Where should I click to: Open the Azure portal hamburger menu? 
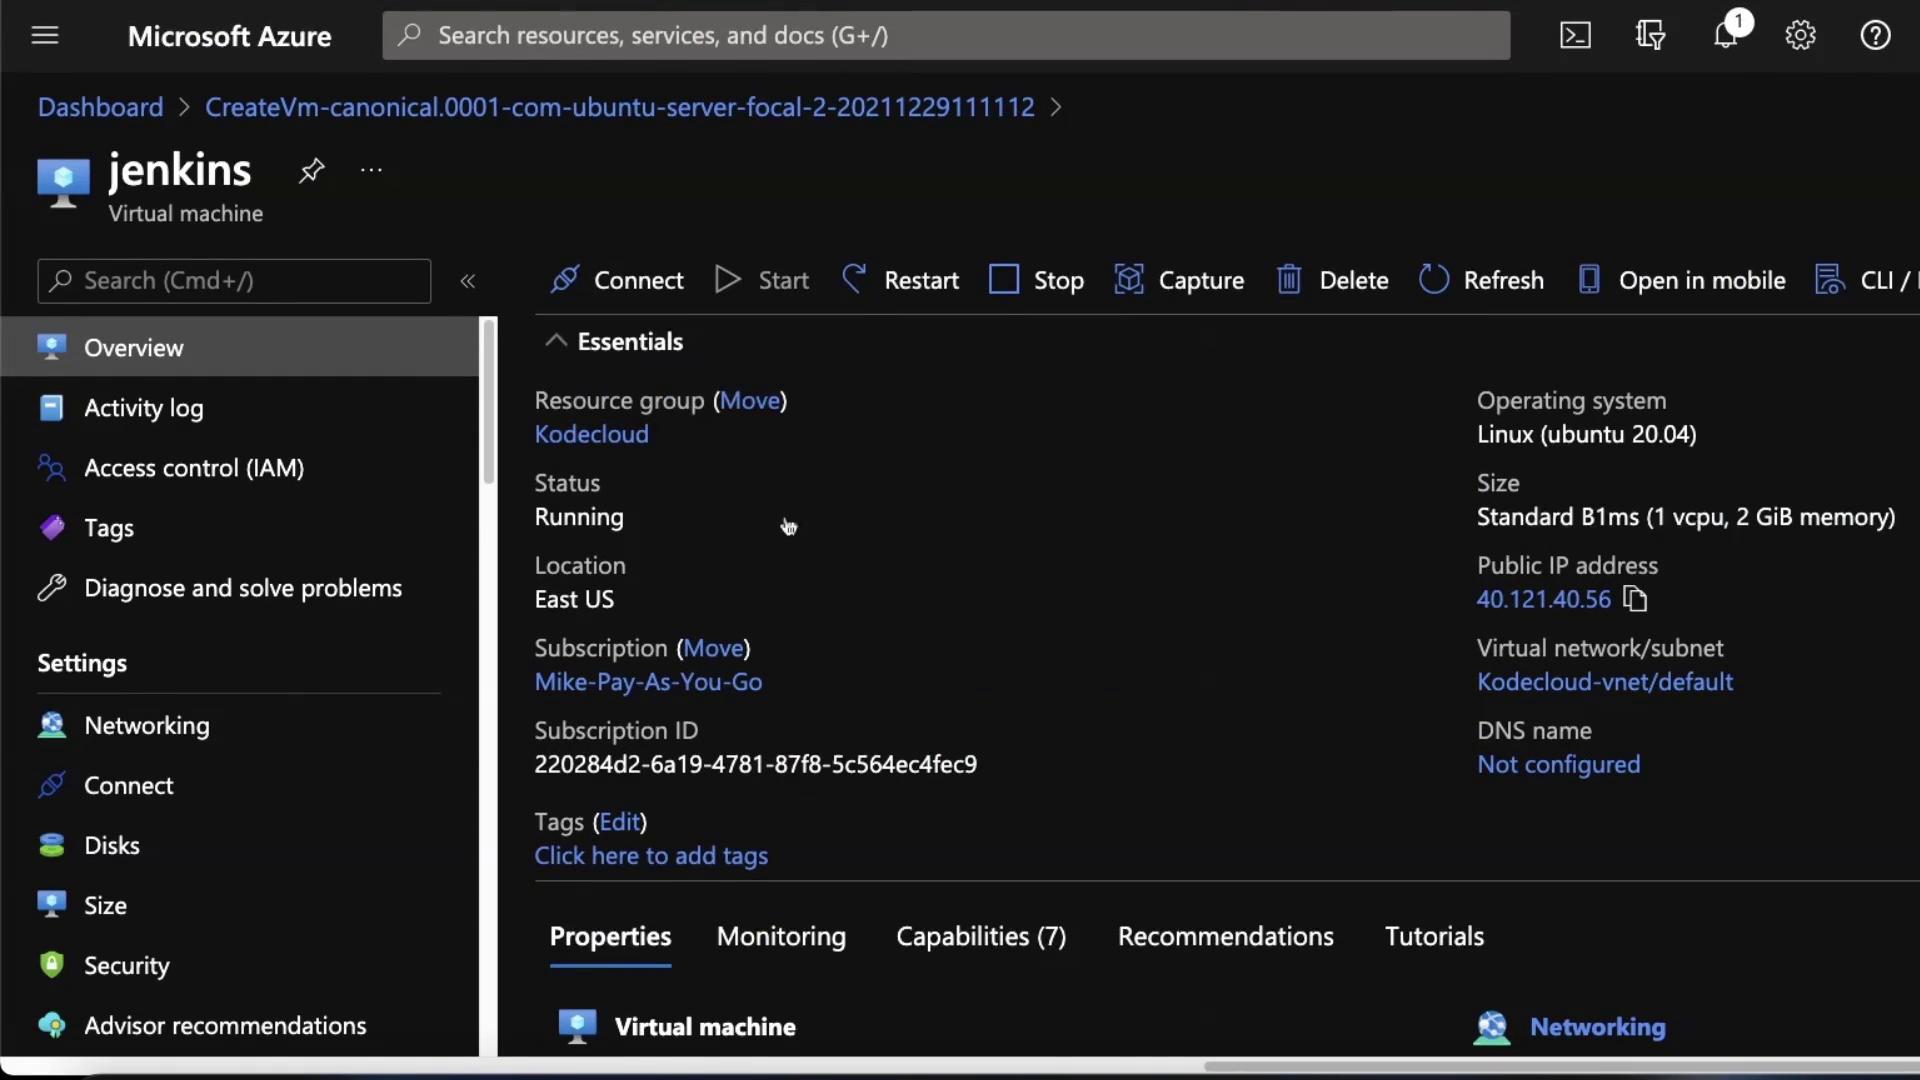(45, 36)
